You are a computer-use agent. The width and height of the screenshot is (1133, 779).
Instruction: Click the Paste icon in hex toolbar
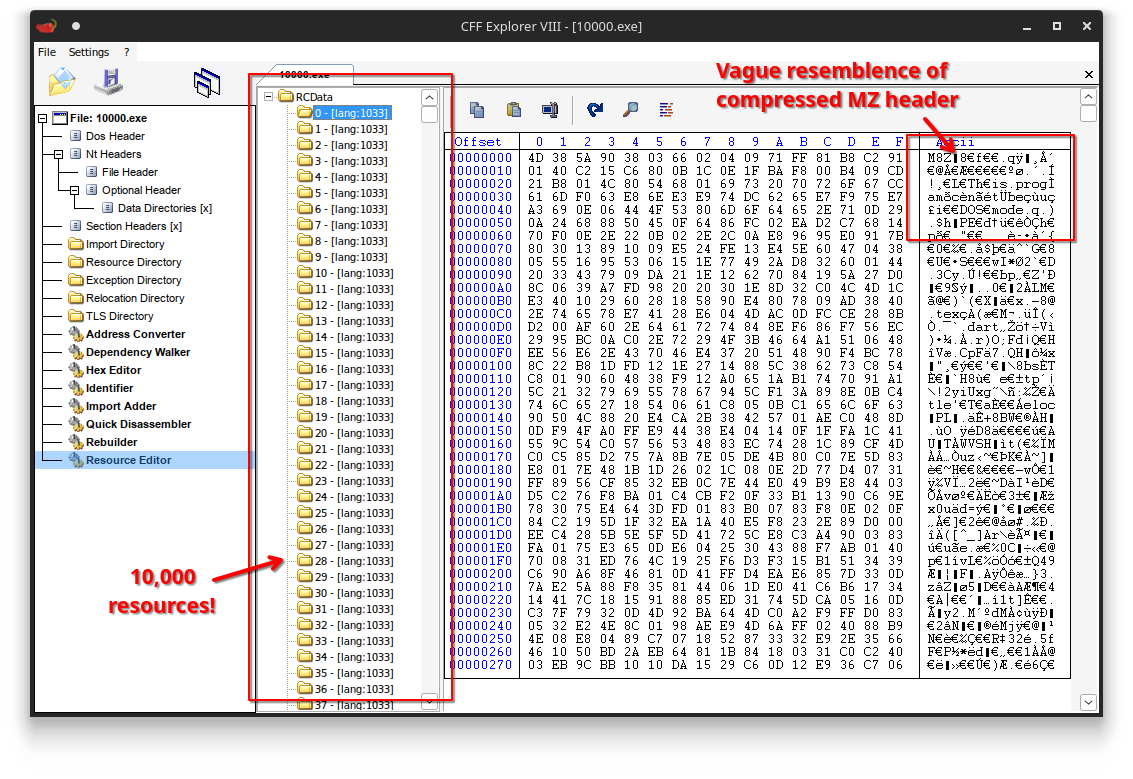(514, 110)
